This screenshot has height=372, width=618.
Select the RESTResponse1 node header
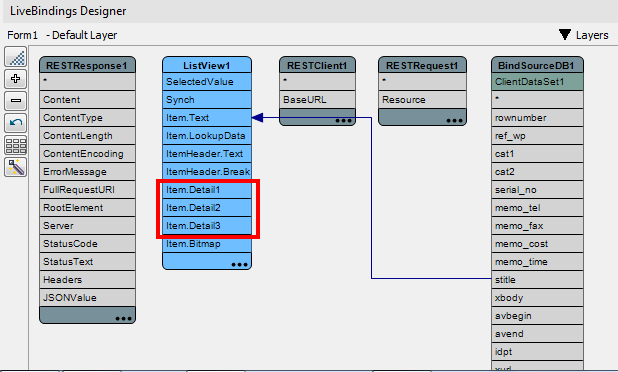click(x=87, y=65)
